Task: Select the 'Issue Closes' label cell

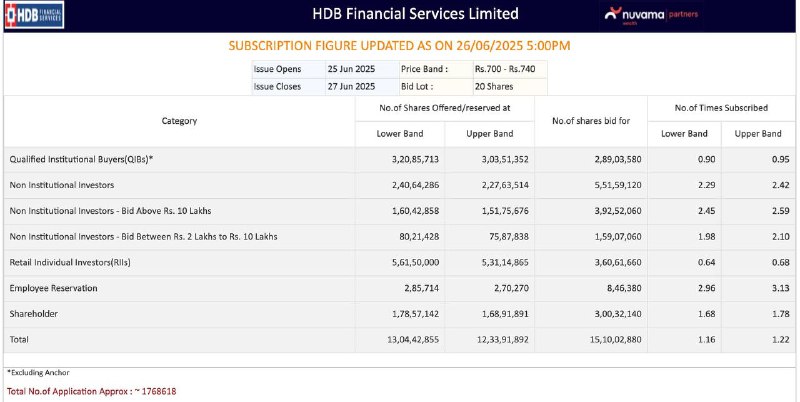Action: point(289,87)
